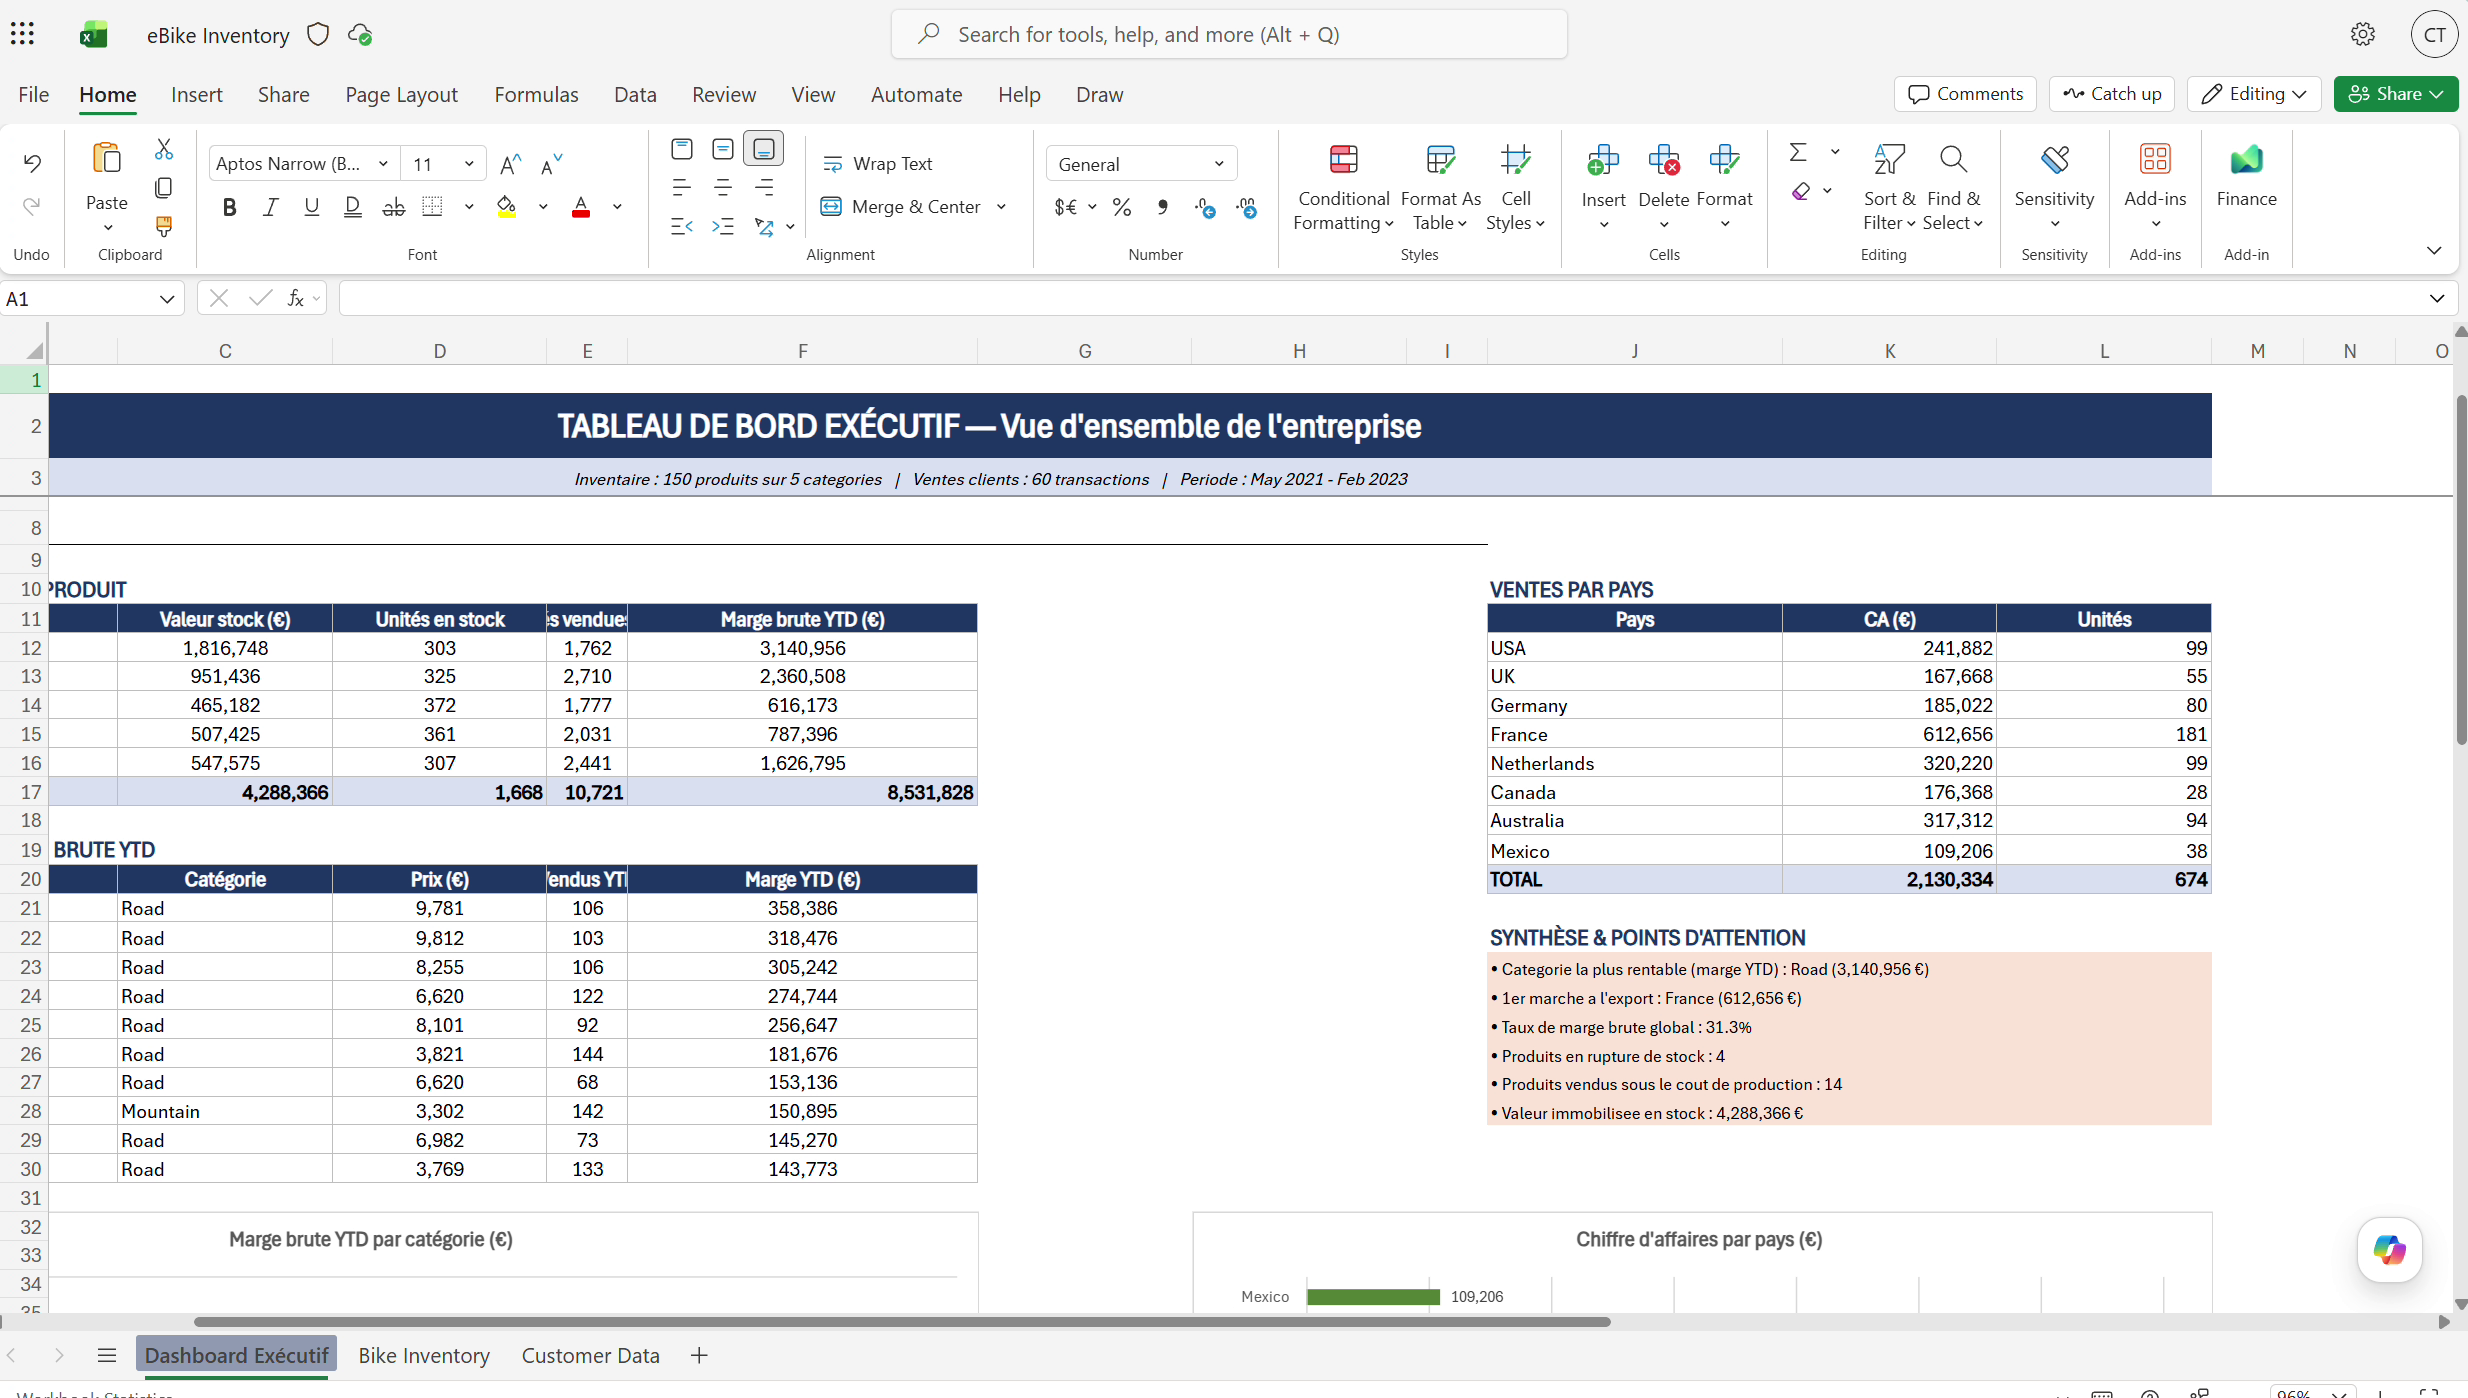
Task: Toggle Bottom Align
Action: (763, 149)
